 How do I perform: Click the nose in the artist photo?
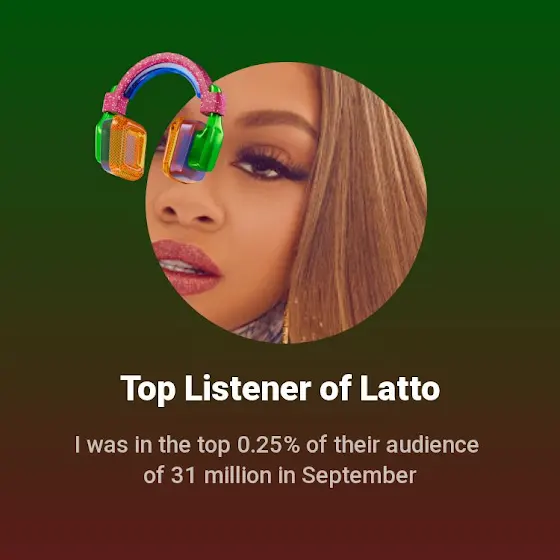point(189,207)
